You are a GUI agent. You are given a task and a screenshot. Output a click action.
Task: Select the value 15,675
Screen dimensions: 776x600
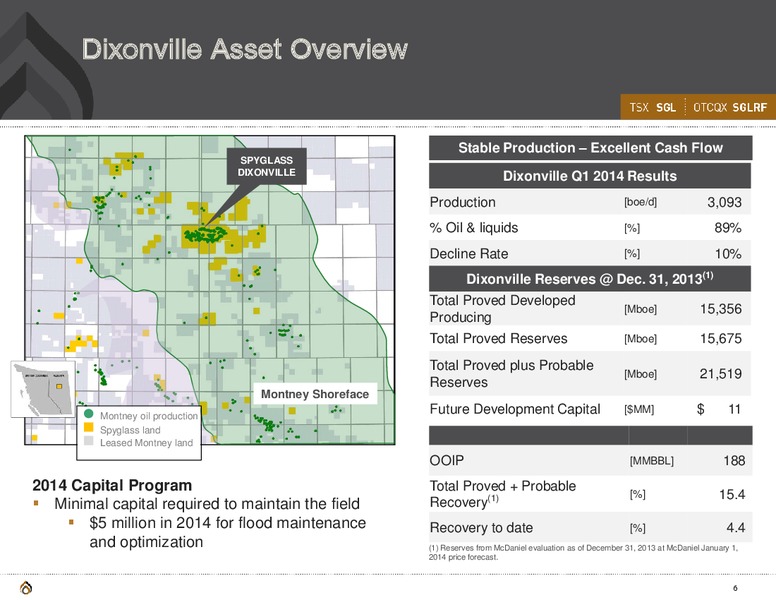tap(721, 339)
